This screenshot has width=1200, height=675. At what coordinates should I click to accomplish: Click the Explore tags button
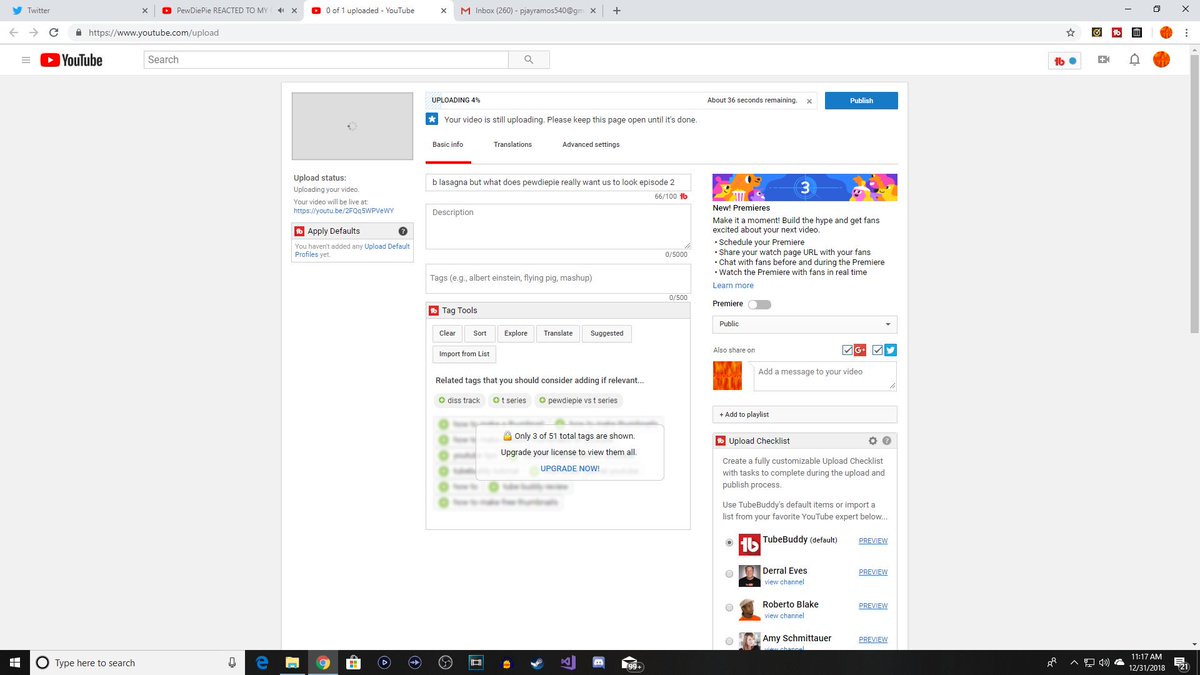tap(516, 333)
